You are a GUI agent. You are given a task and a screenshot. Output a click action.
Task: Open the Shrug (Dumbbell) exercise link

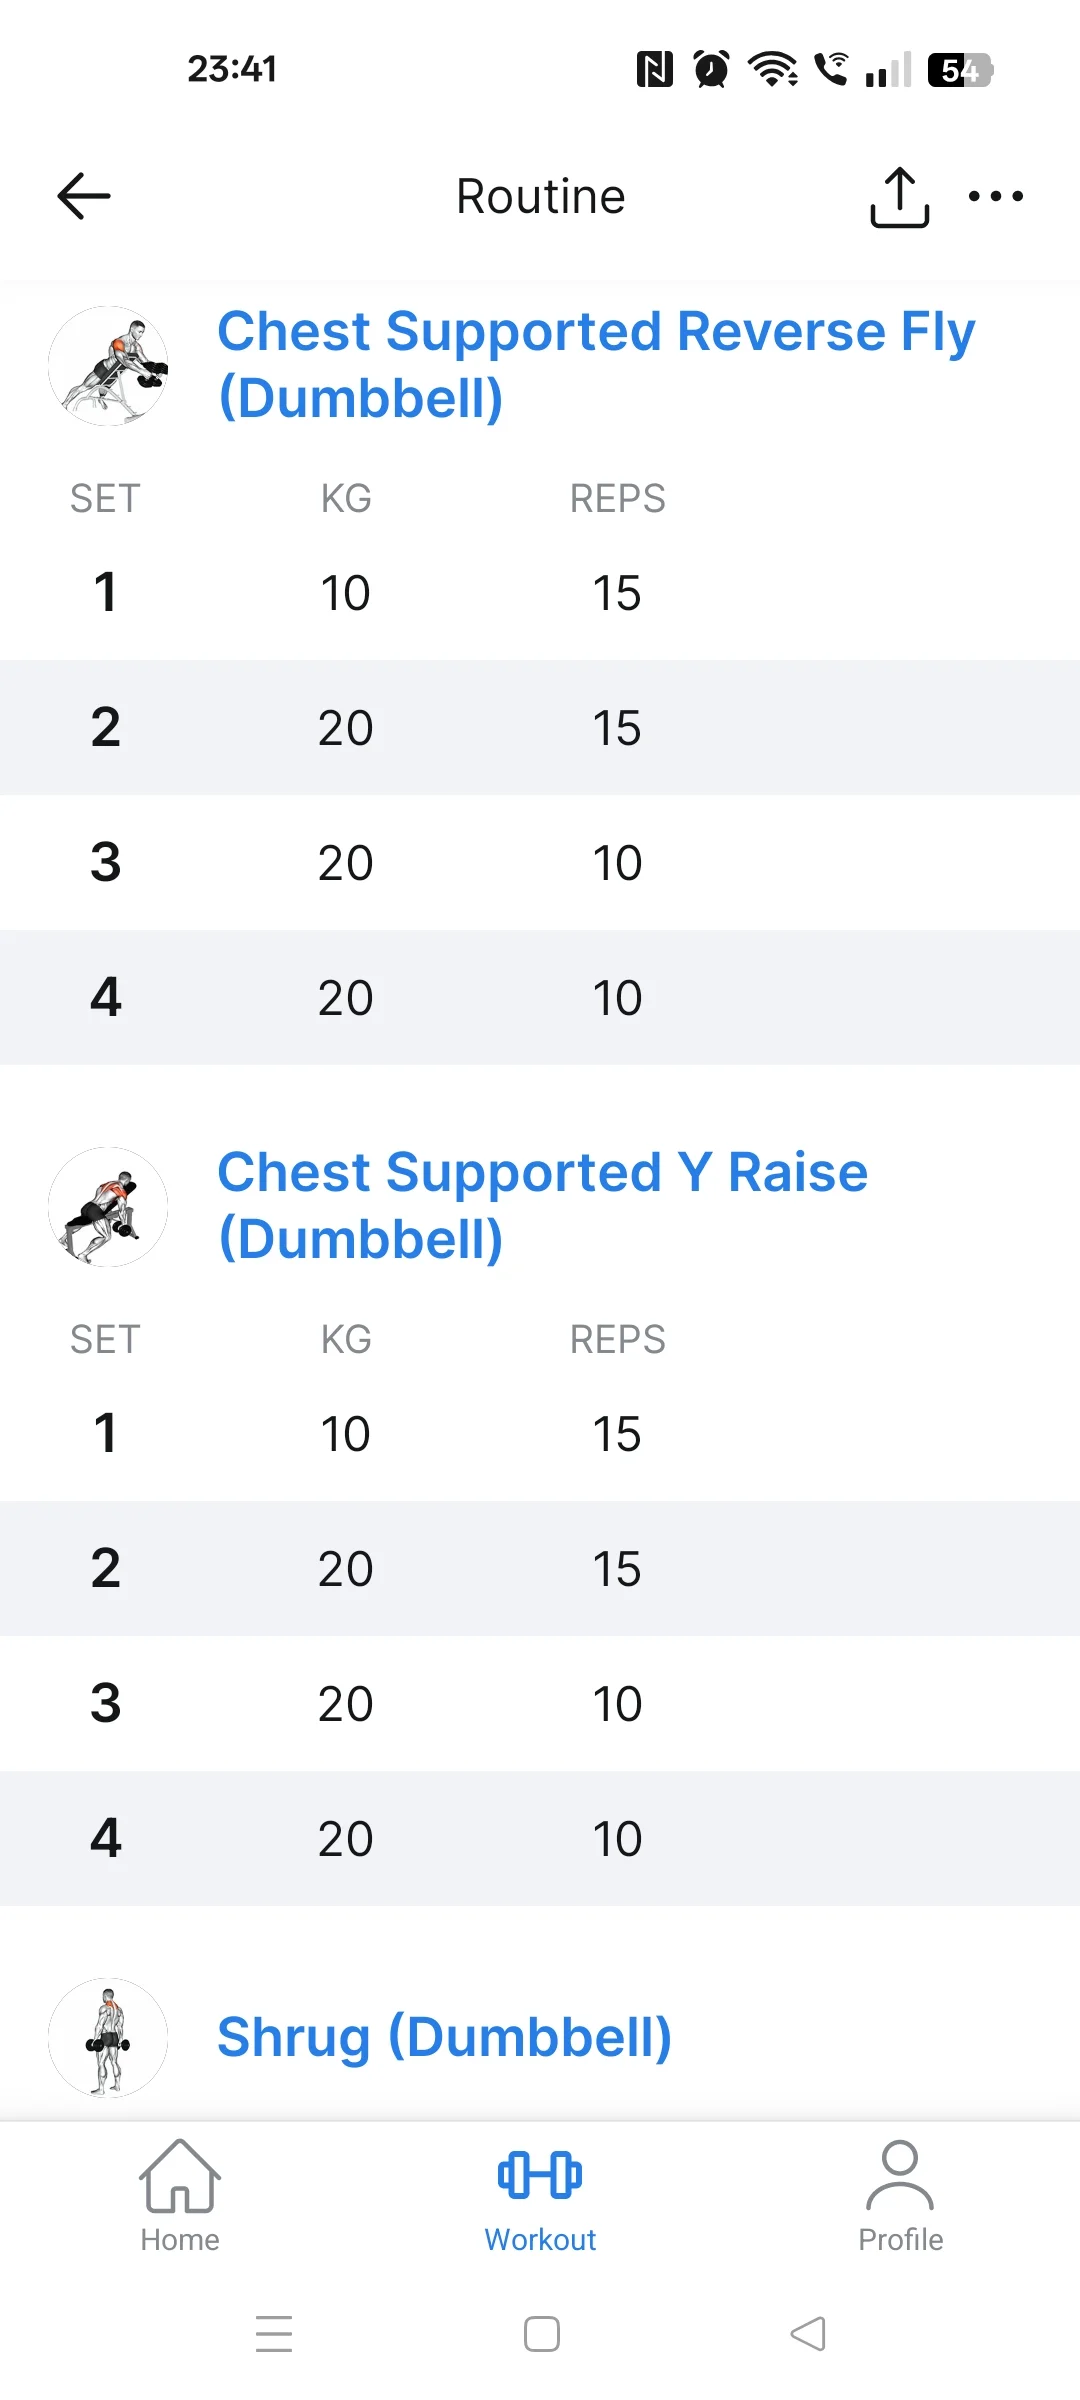click(444, 2037)
